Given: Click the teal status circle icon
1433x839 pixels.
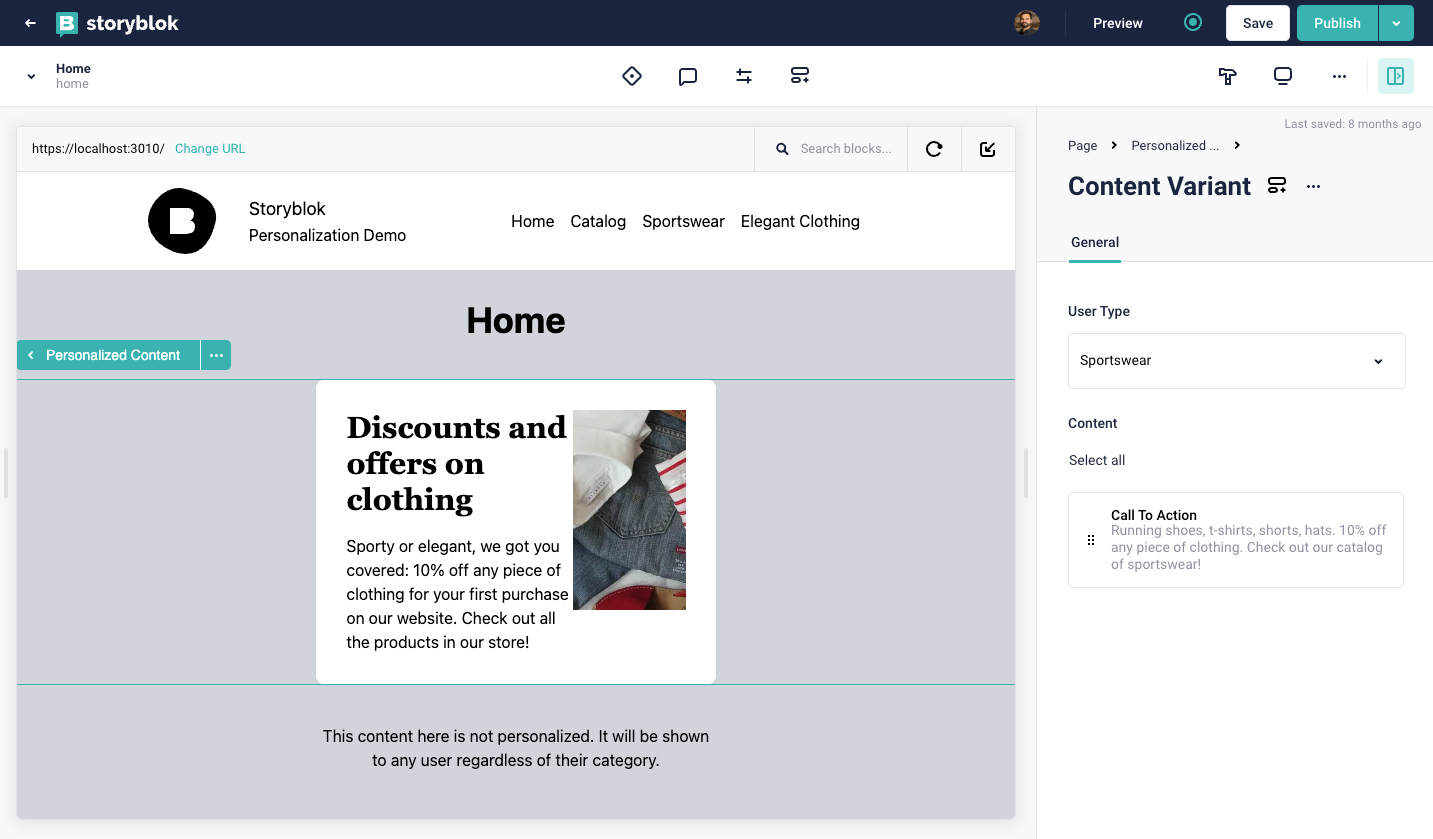Looking at the screenshot, I should (x=1193, y=22).
